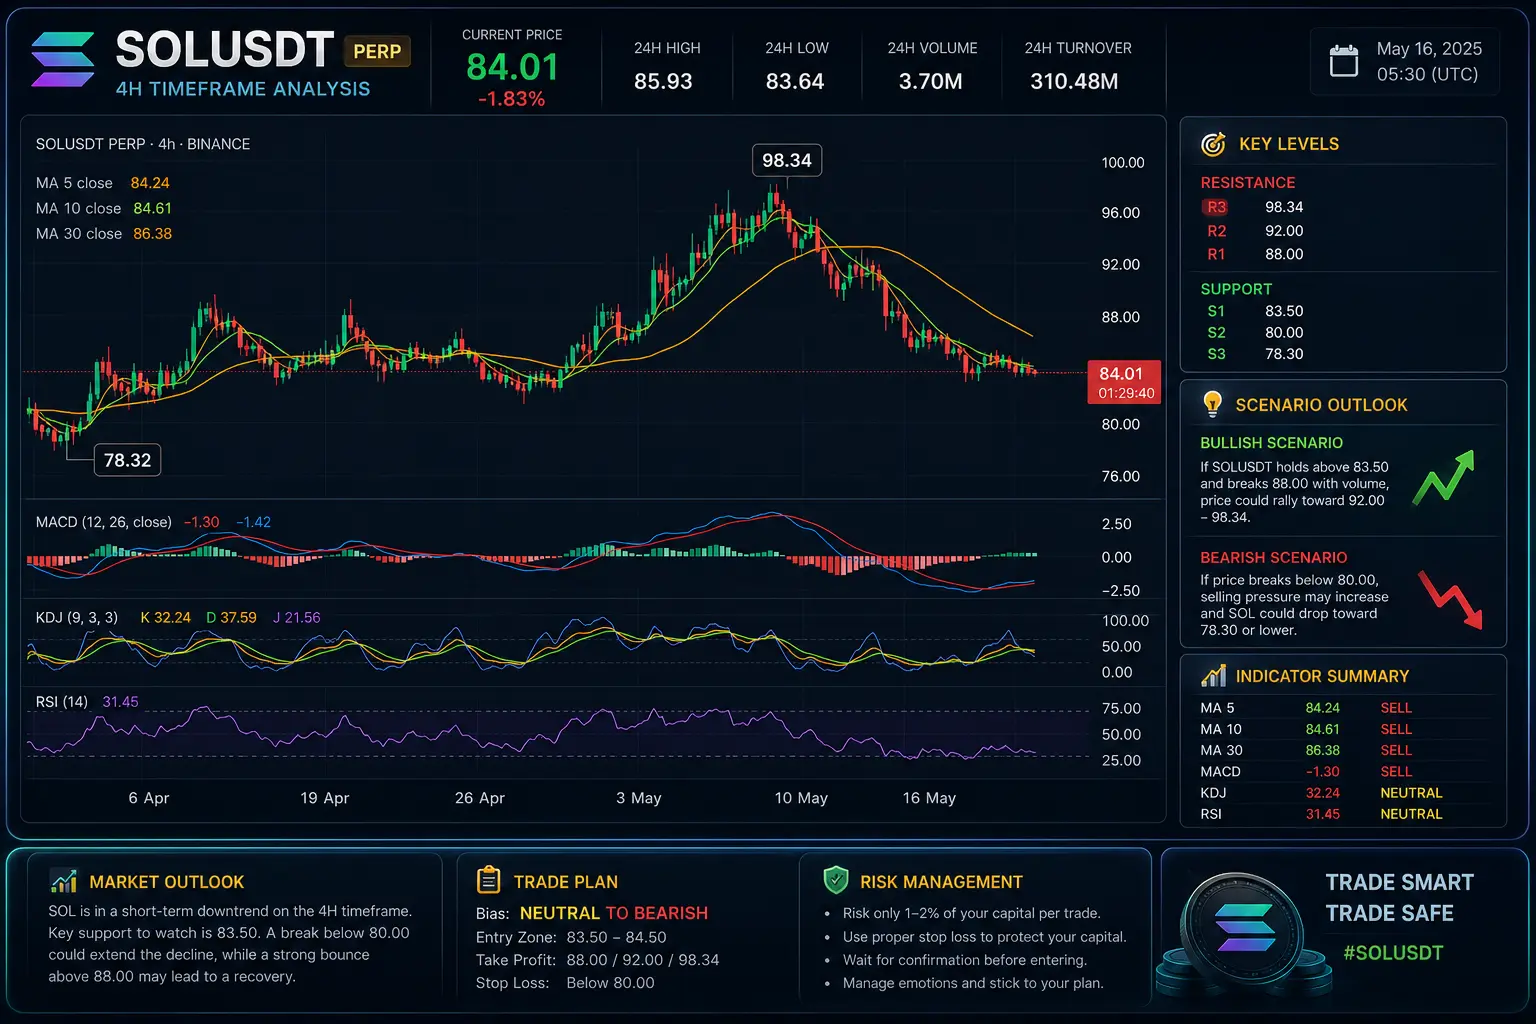Click the PERP badge next to SOLUSDT
The image size is (1536, 1024).
click(x=377, y=51)
